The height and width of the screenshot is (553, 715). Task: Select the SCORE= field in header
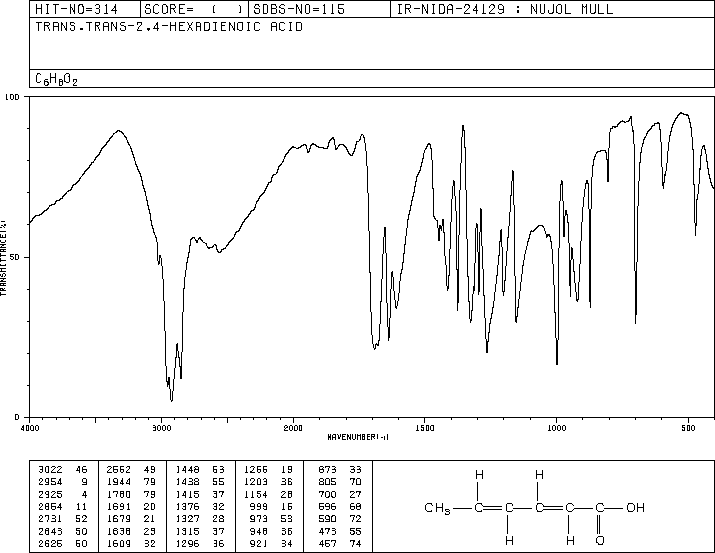point(194,9)
